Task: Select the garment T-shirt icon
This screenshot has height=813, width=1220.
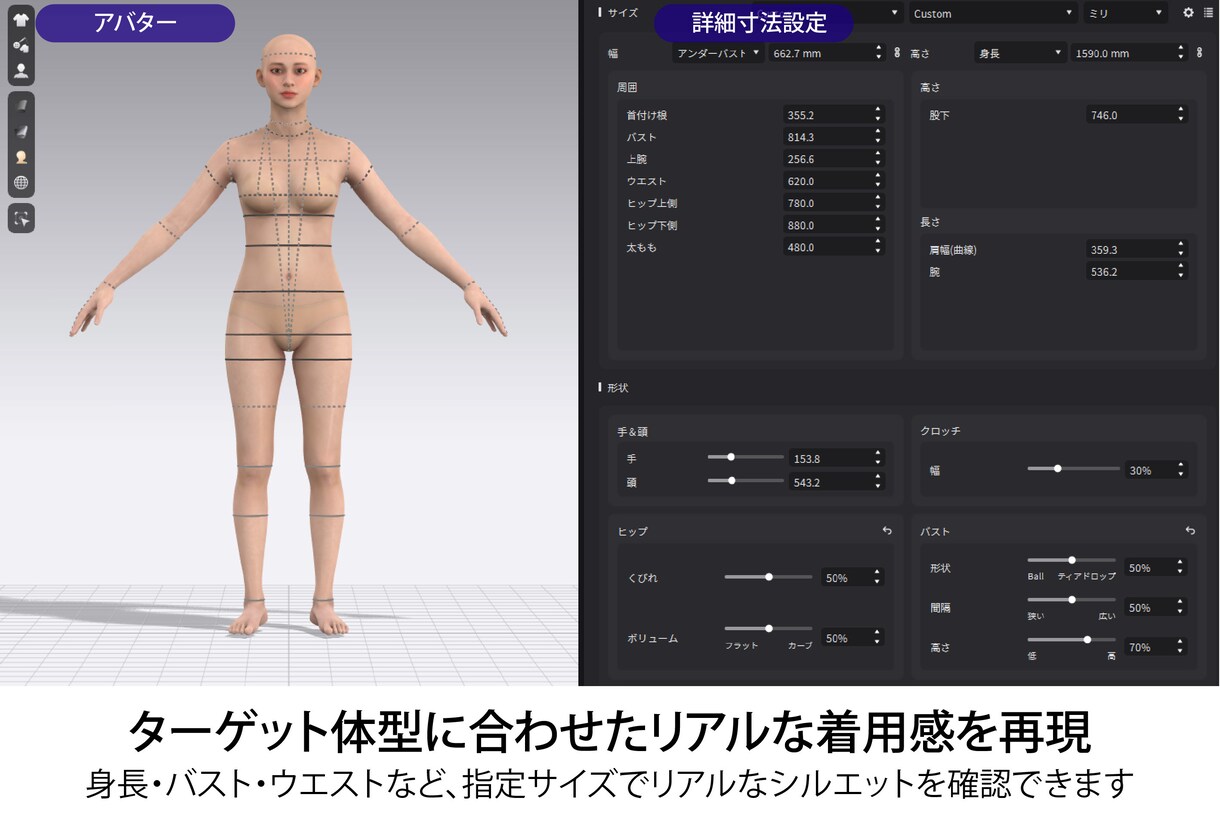Action: pos(20,20)
